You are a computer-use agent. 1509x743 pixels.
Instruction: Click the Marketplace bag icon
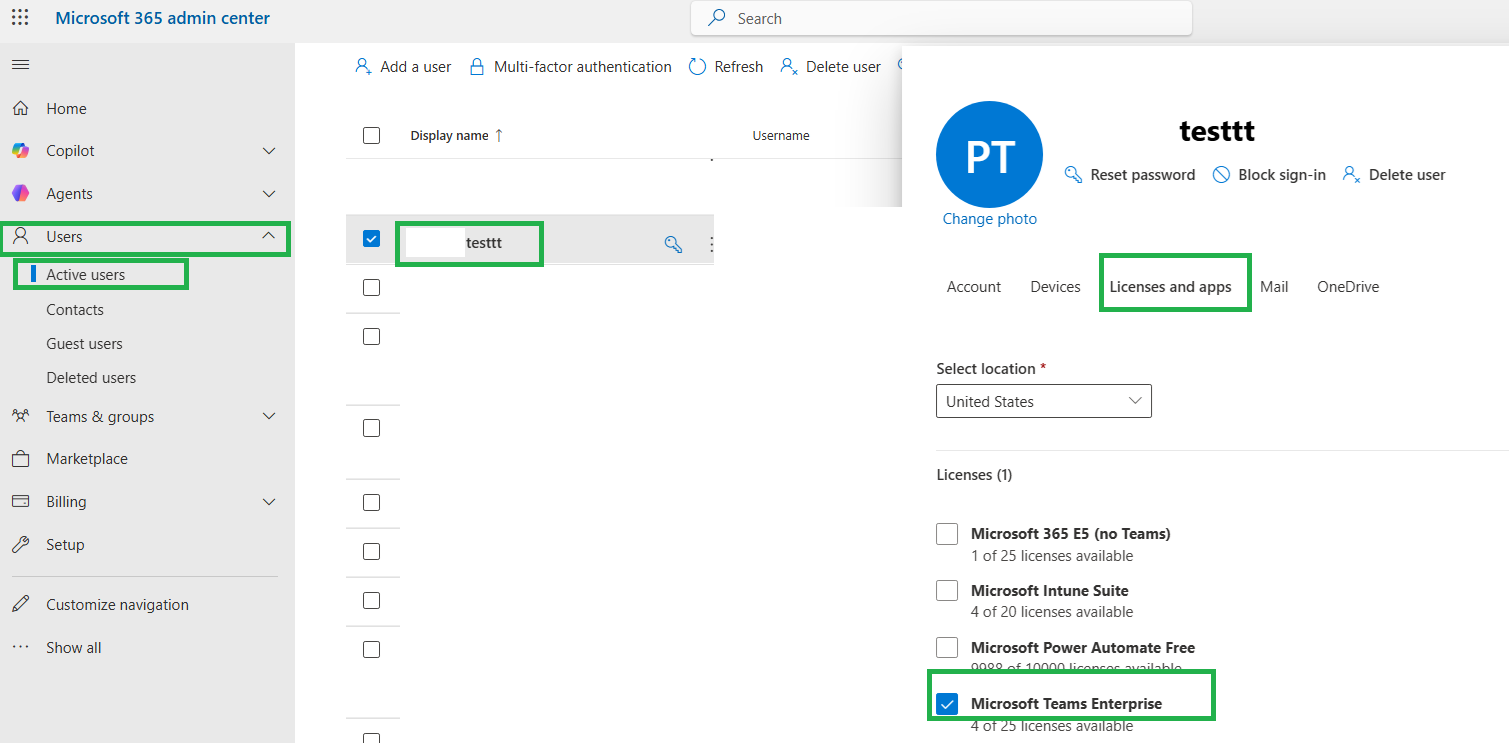click(x=20, y=458)
